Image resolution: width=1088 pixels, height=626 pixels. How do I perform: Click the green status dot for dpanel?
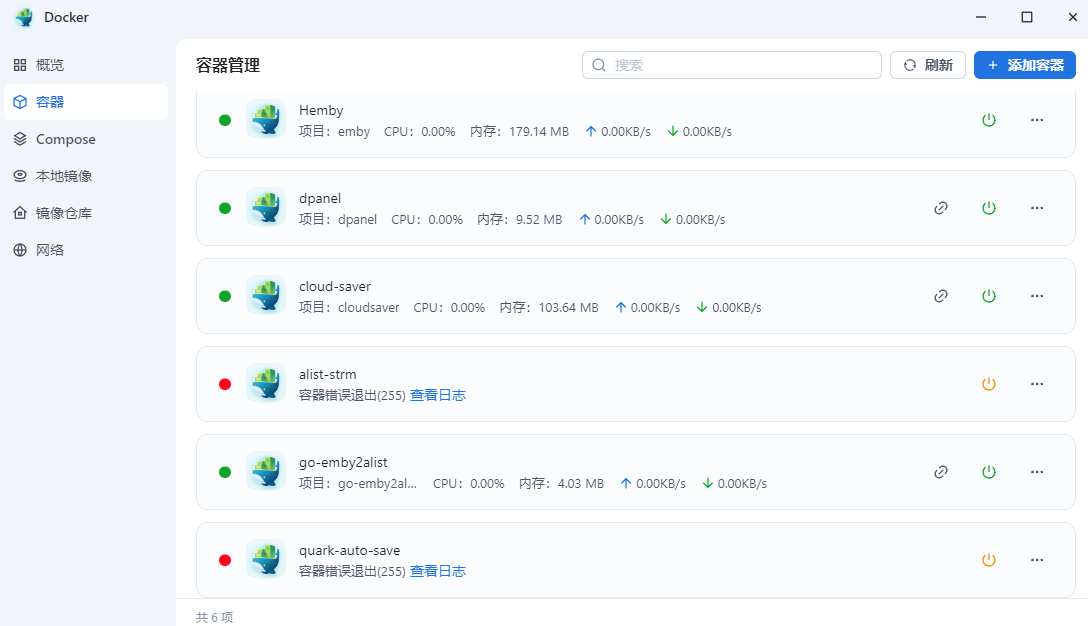[x=225, y=208]
